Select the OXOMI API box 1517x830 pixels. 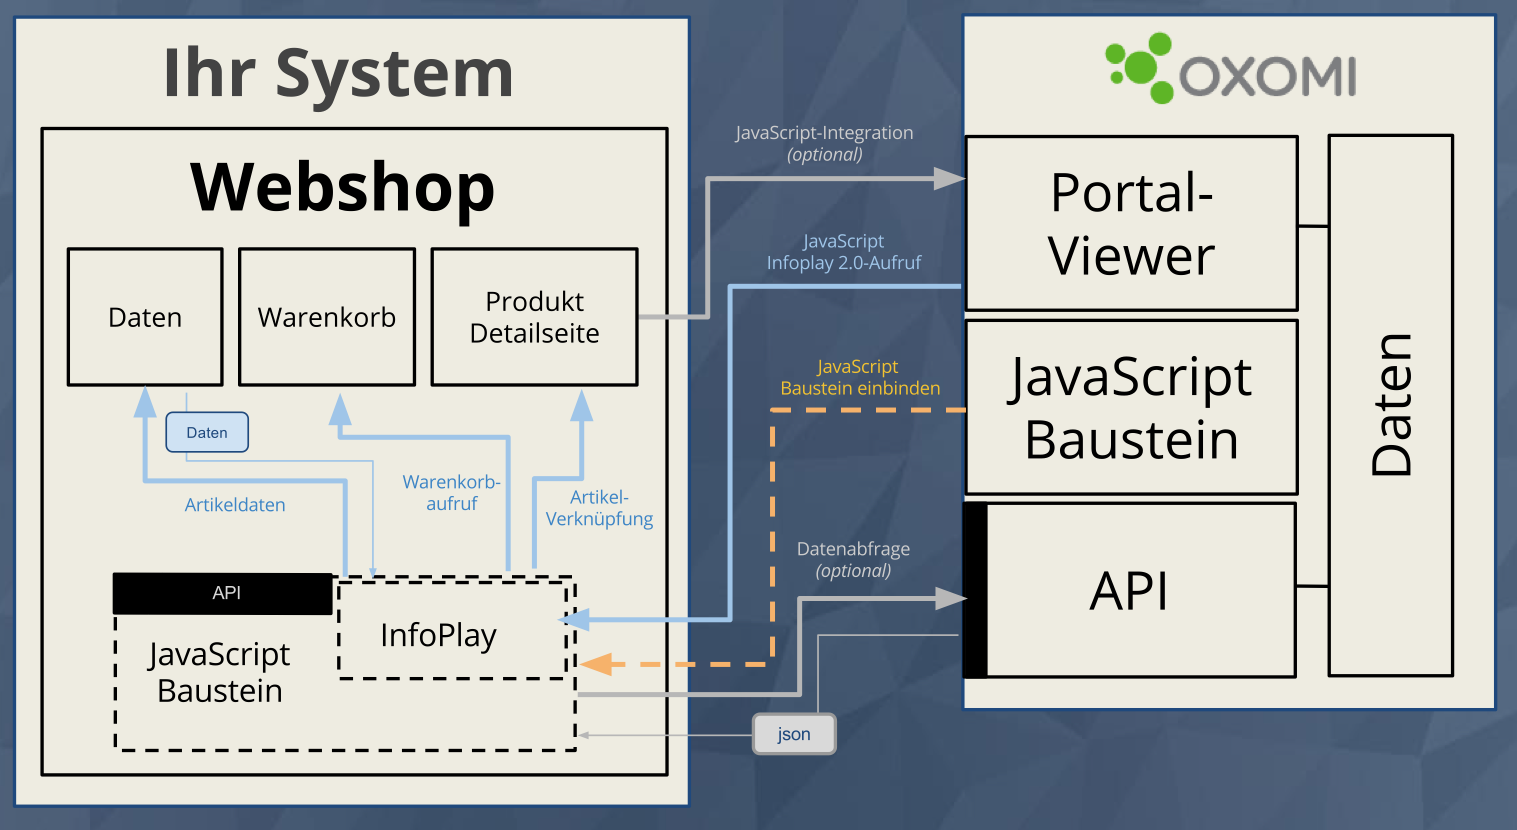coord(1131,590)
